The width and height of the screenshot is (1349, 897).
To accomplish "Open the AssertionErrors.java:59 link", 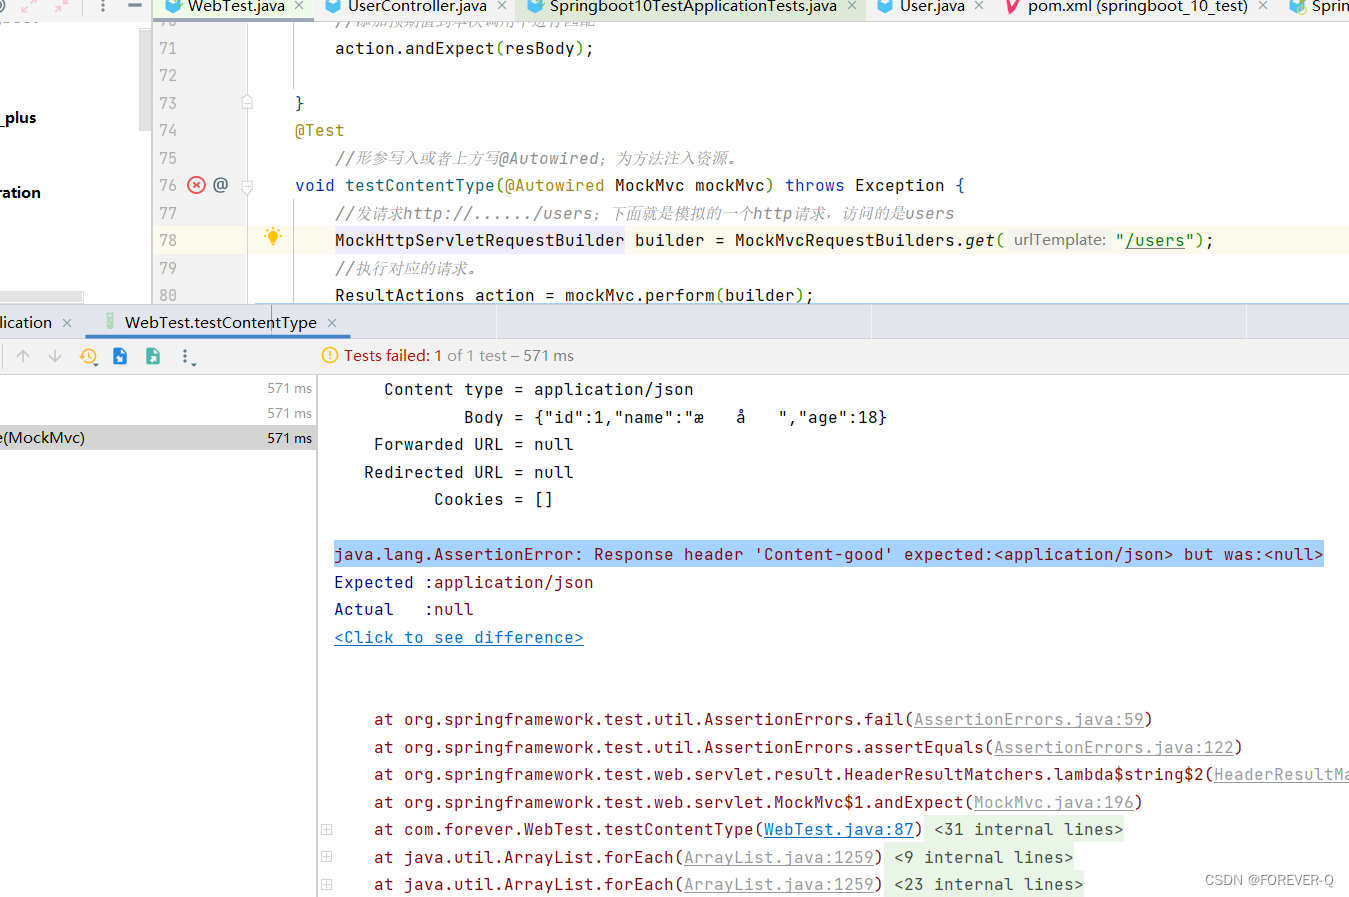I will click(x=1028, y=720).
